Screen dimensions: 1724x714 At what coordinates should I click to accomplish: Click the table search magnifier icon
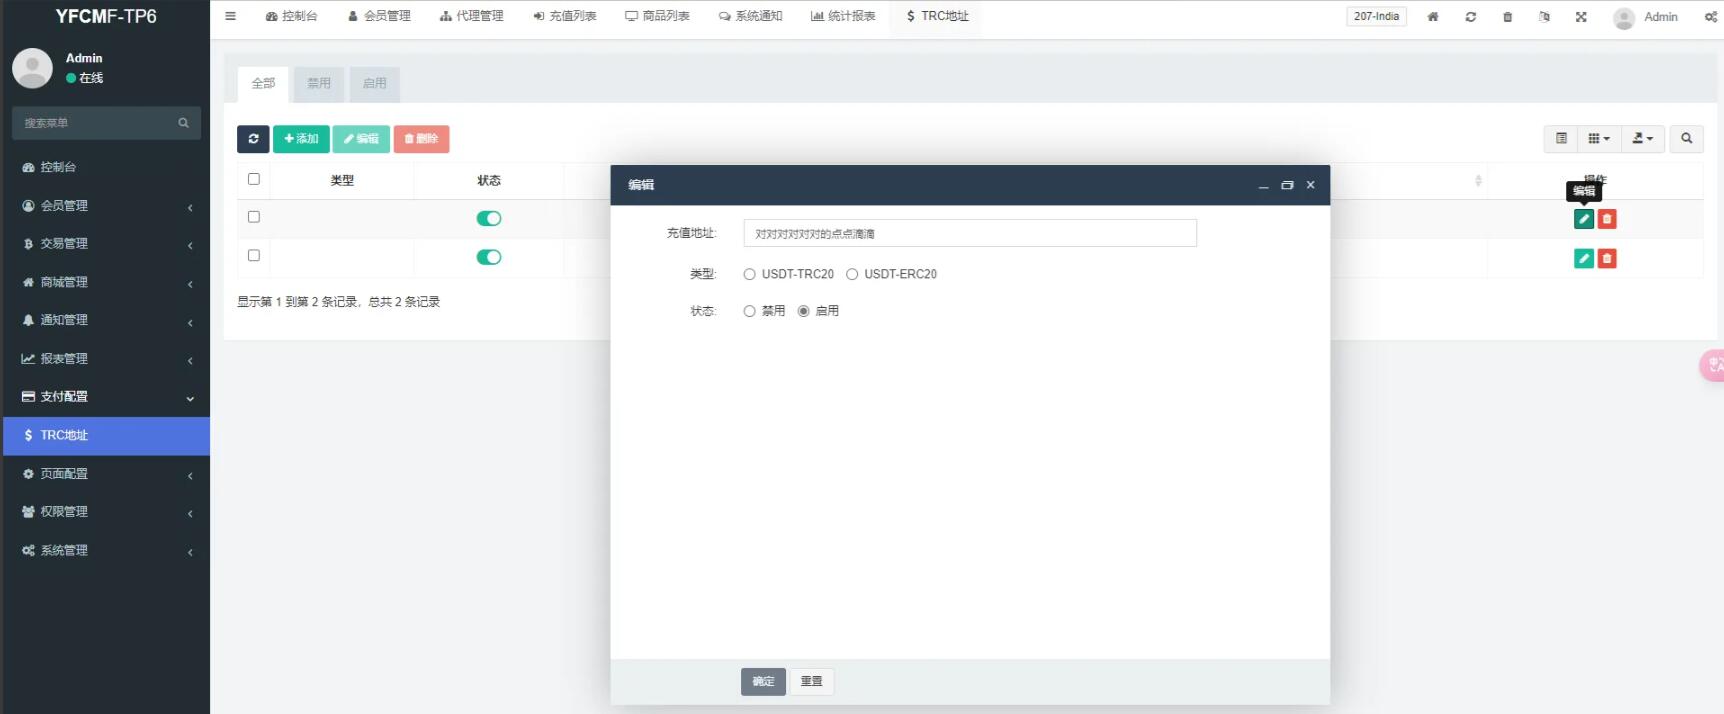[x=1686, y=139]
